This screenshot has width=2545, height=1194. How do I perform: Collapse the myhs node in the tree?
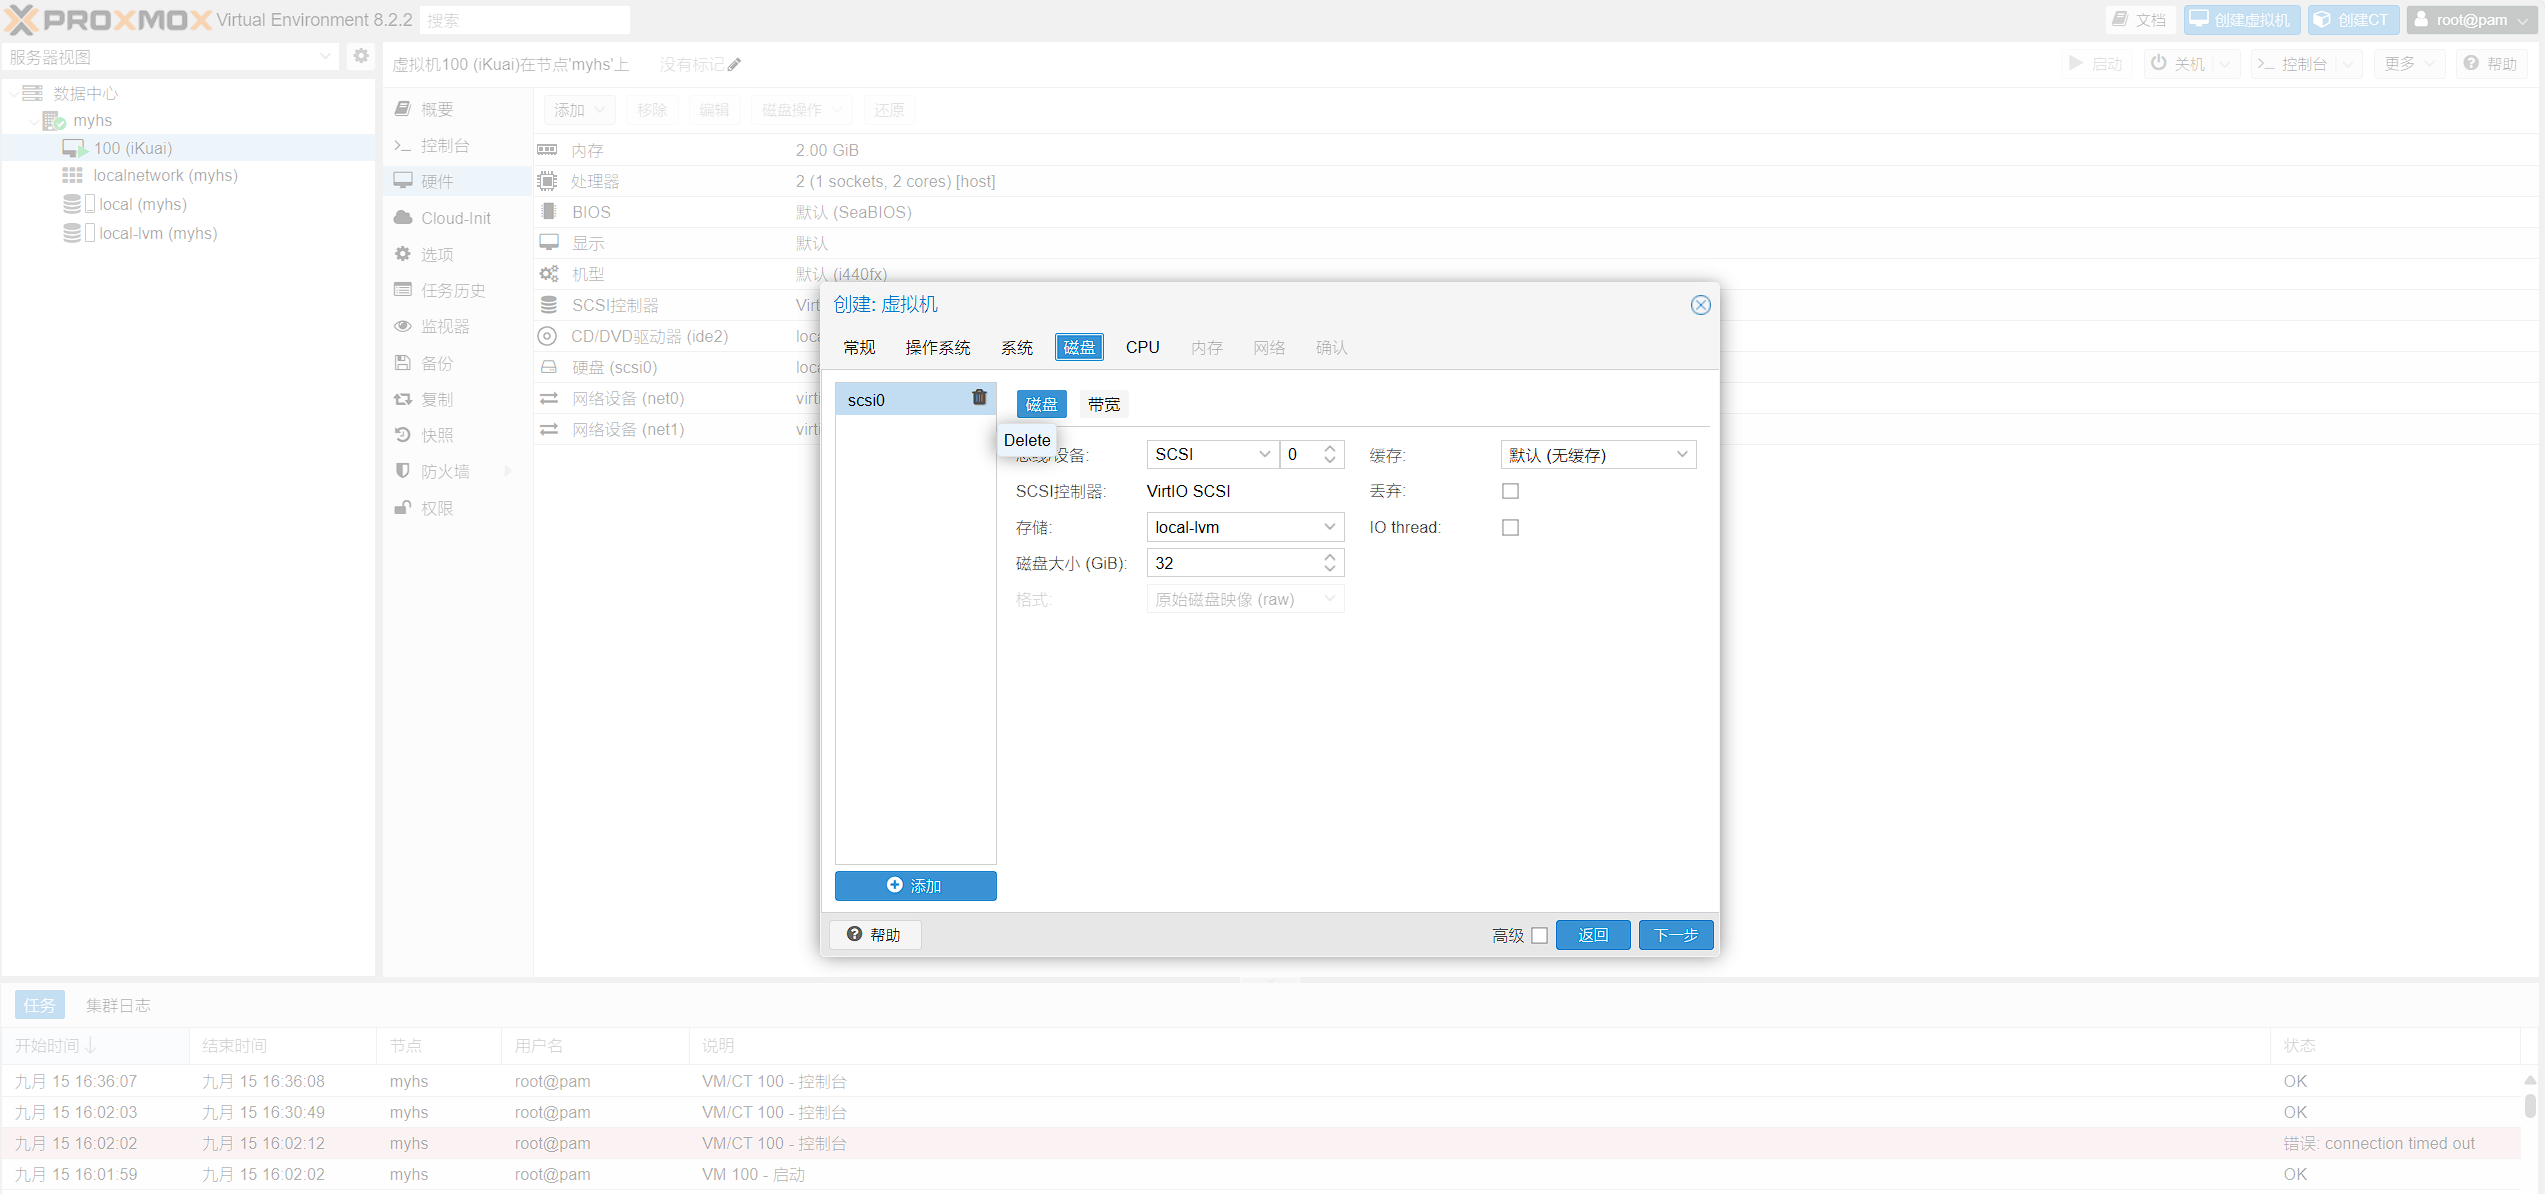tap(34, 121)
